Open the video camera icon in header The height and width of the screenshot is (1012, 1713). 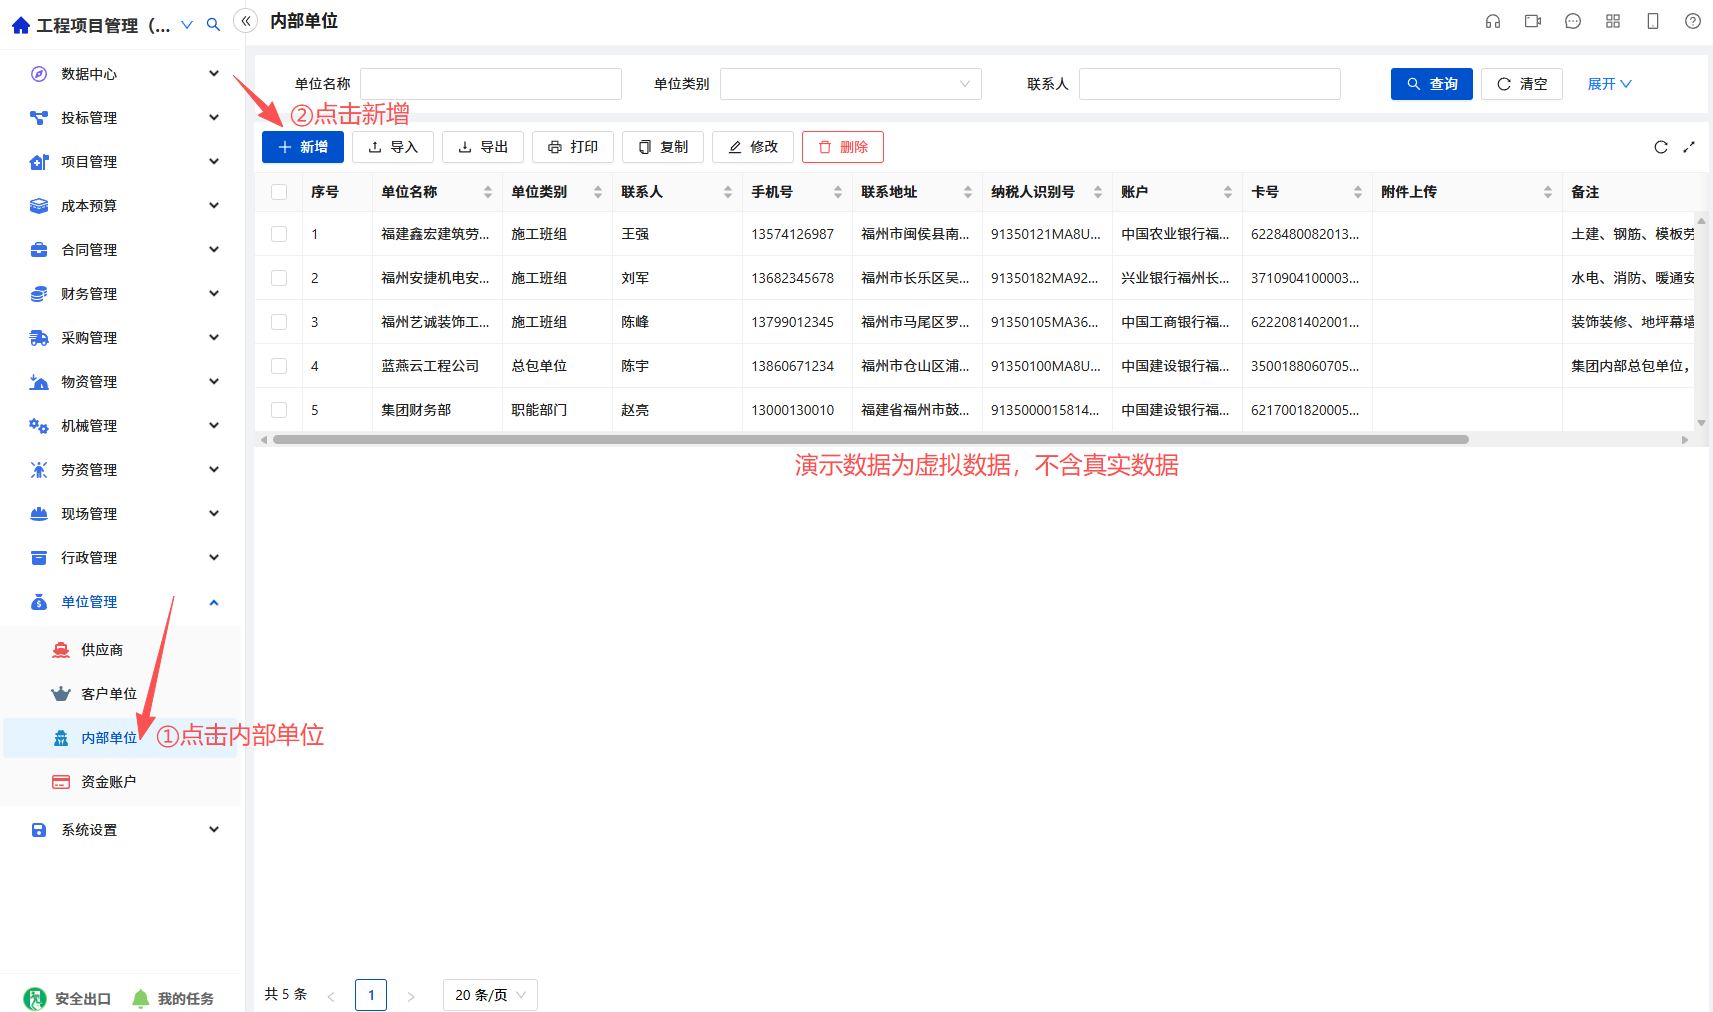click(x=1533, y=21)
